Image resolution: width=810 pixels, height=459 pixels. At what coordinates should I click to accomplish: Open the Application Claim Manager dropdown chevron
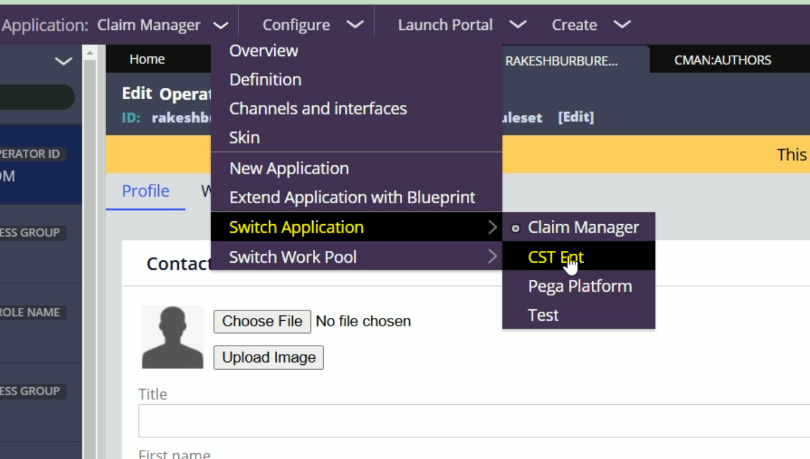coord(221,25)
